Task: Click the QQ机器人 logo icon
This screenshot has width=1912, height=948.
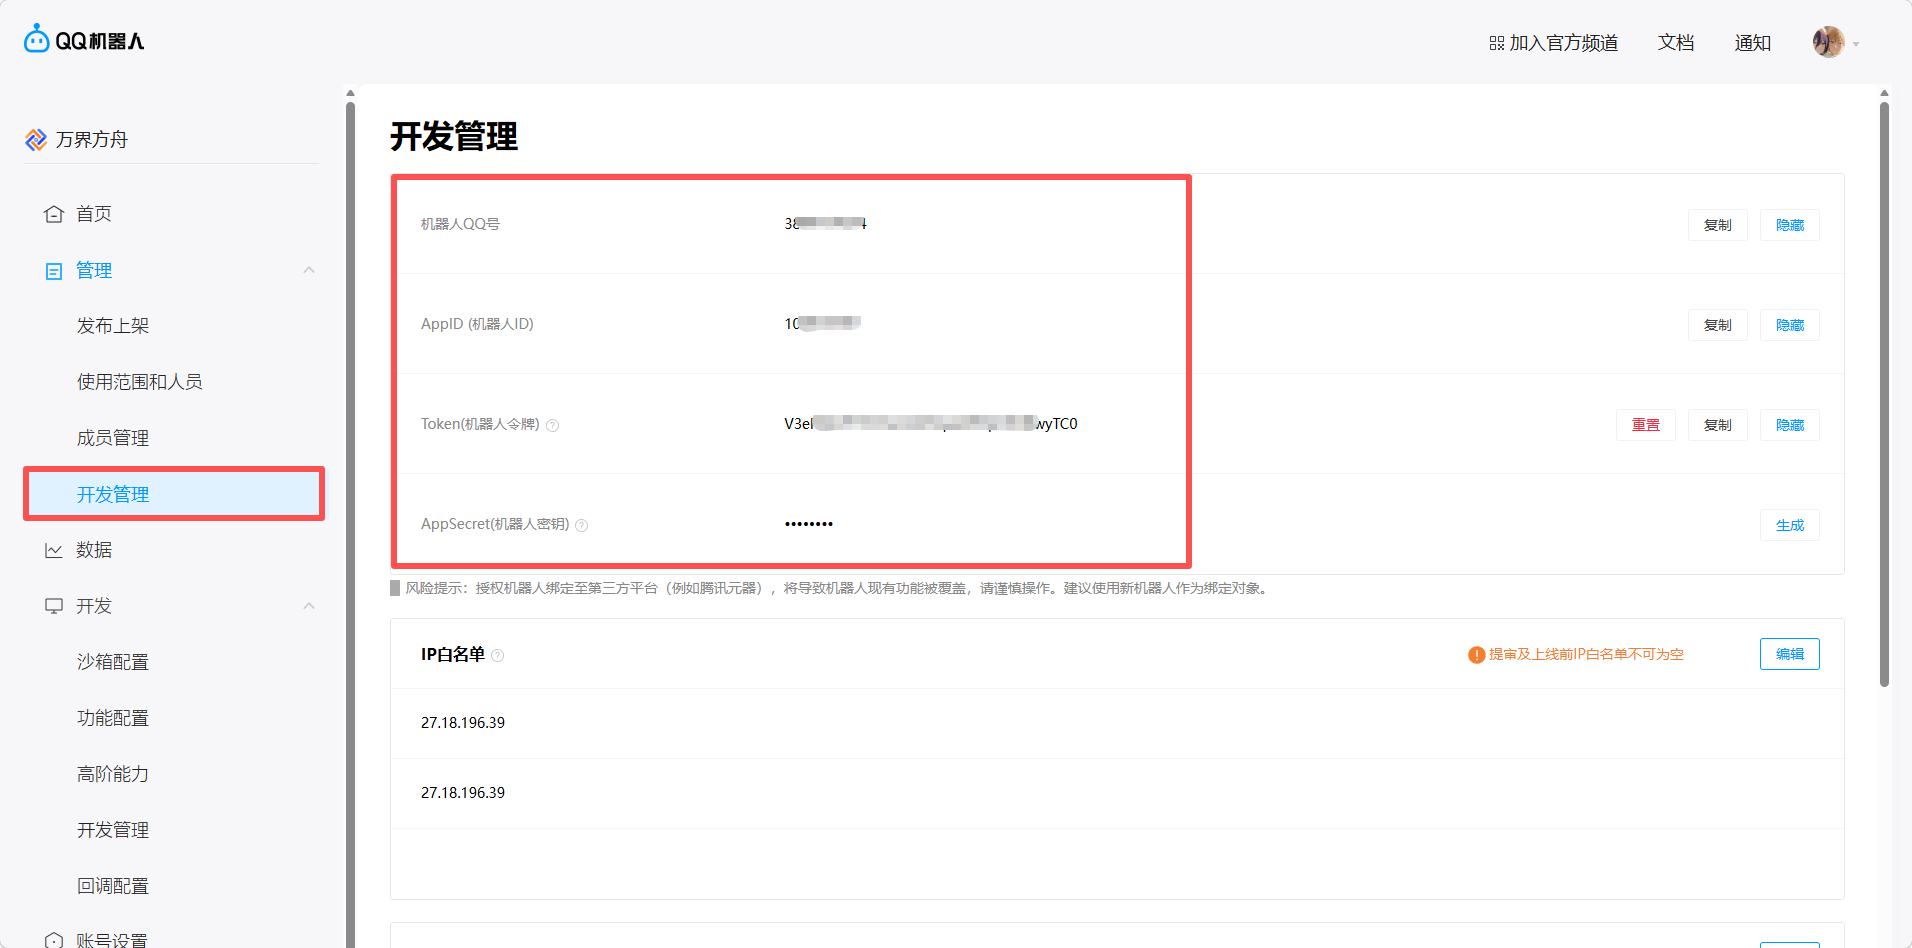Action: point(37,39)
